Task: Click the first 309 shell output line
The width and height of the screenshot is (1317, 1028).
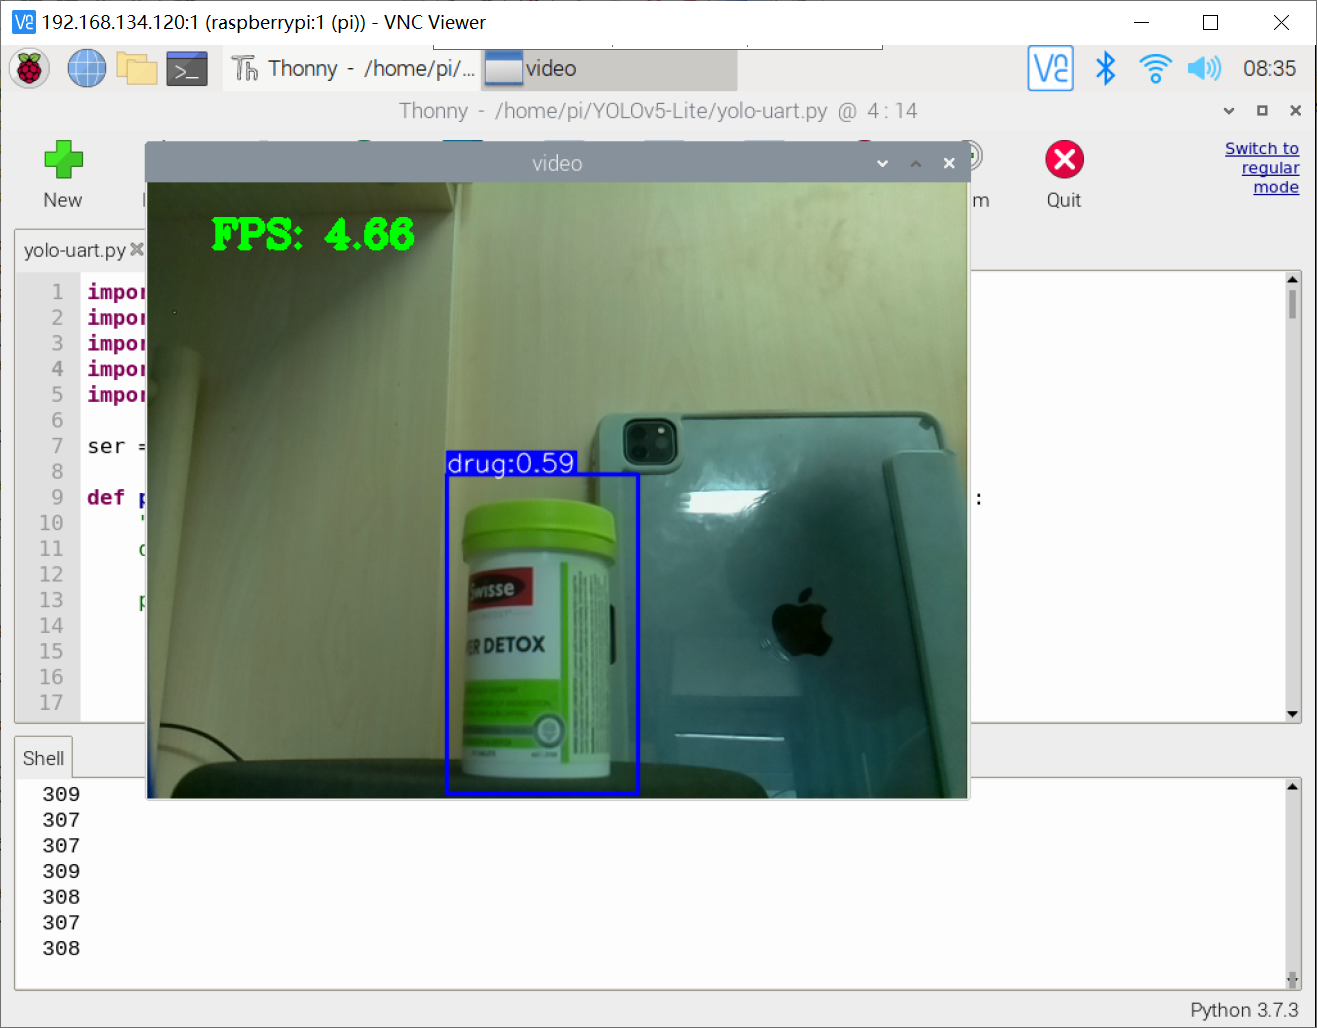Action: pyautogui.click(x=61, y=794)
